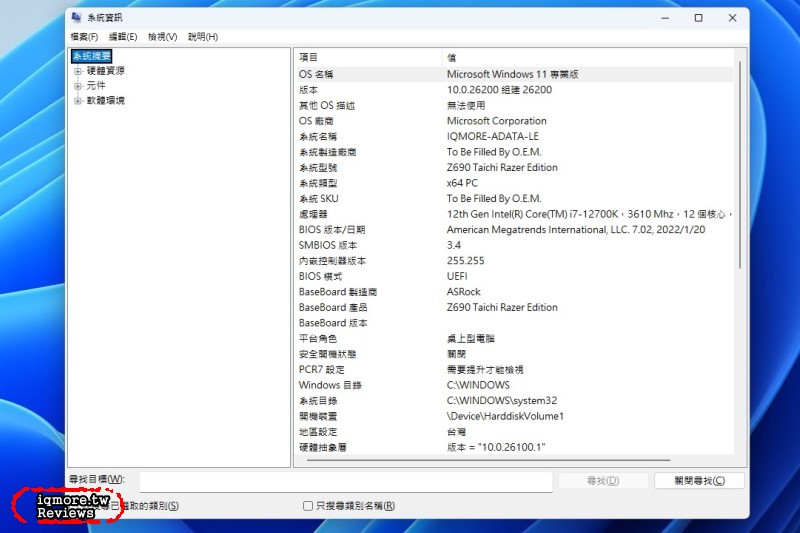
Task: Select the value x64 PC
Action: click(462, 183)
